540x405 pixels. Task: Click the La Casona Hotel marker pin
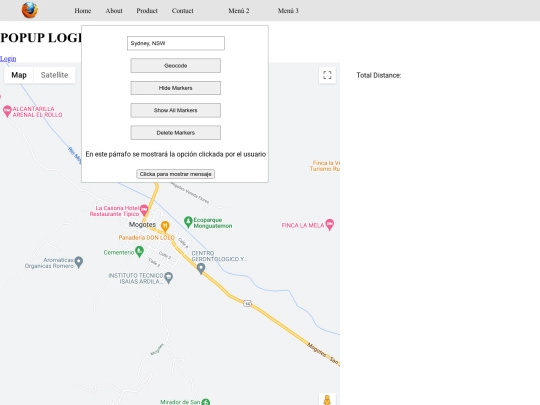pos(144,209)
